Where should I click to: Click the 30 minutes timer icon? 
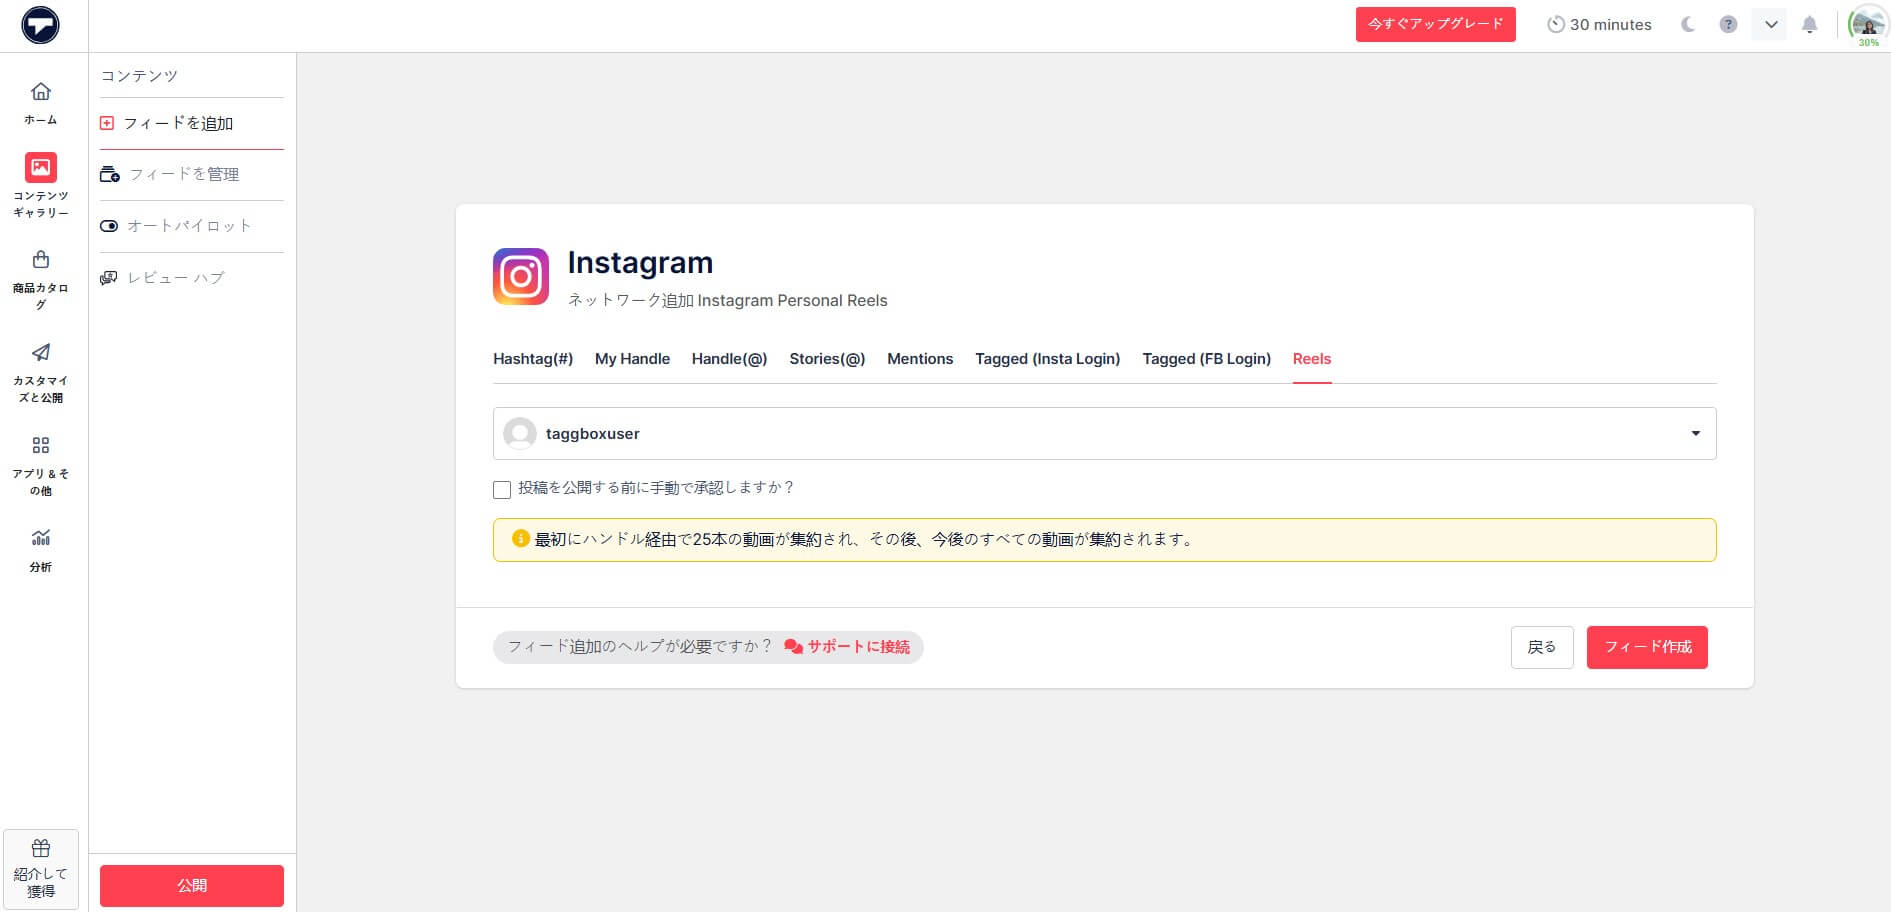click(1556, 25)
